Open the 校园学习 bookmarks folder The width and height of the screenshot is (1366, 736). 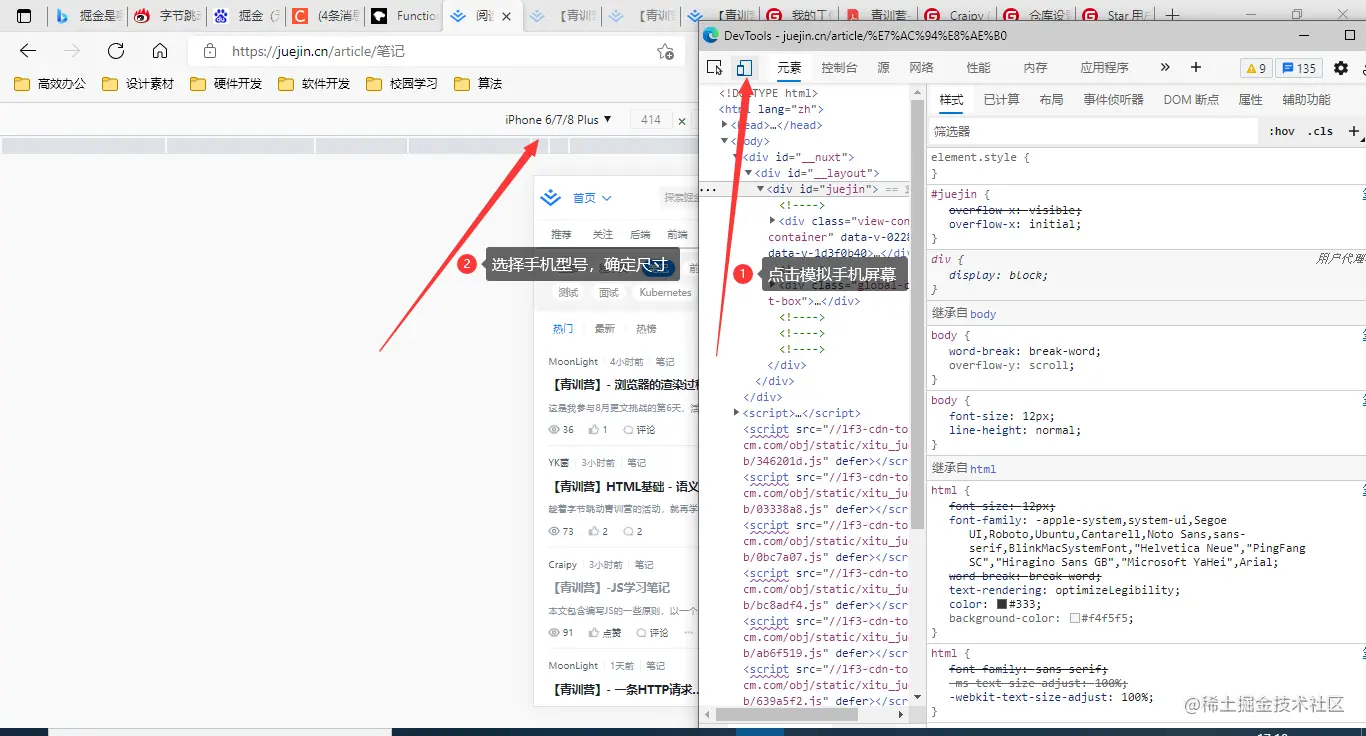click(402, 84)
